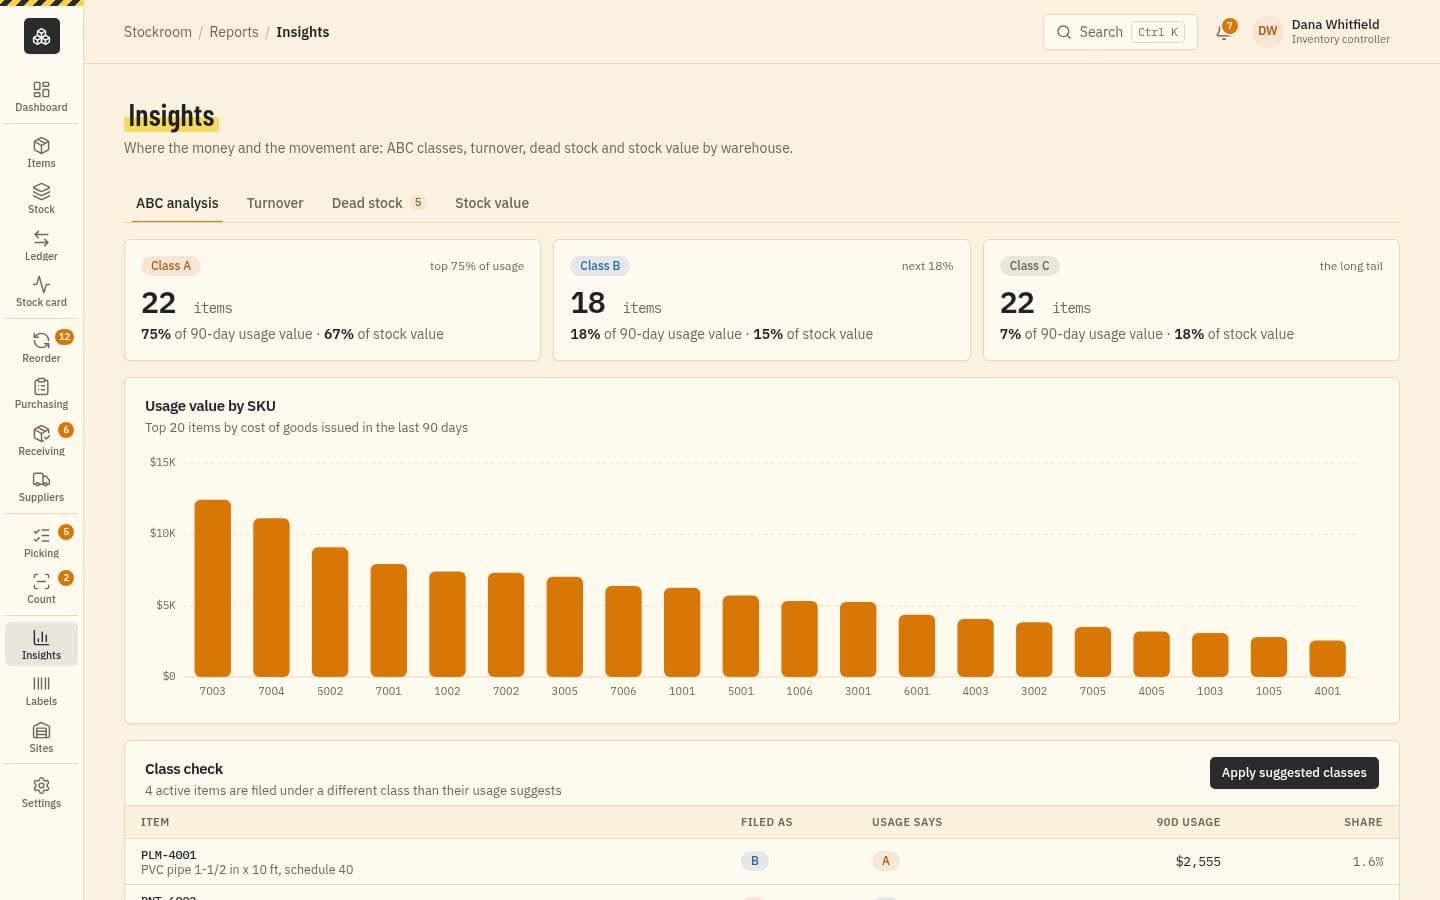
Task: Open Settings gear in the sidebar
Action: [x=41, y=792]
